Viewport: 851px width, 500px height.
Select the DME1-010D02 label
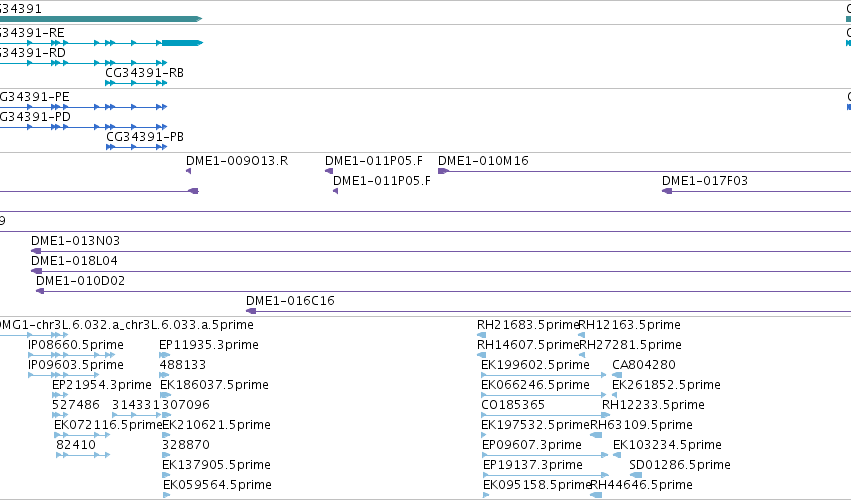(80, 281)
